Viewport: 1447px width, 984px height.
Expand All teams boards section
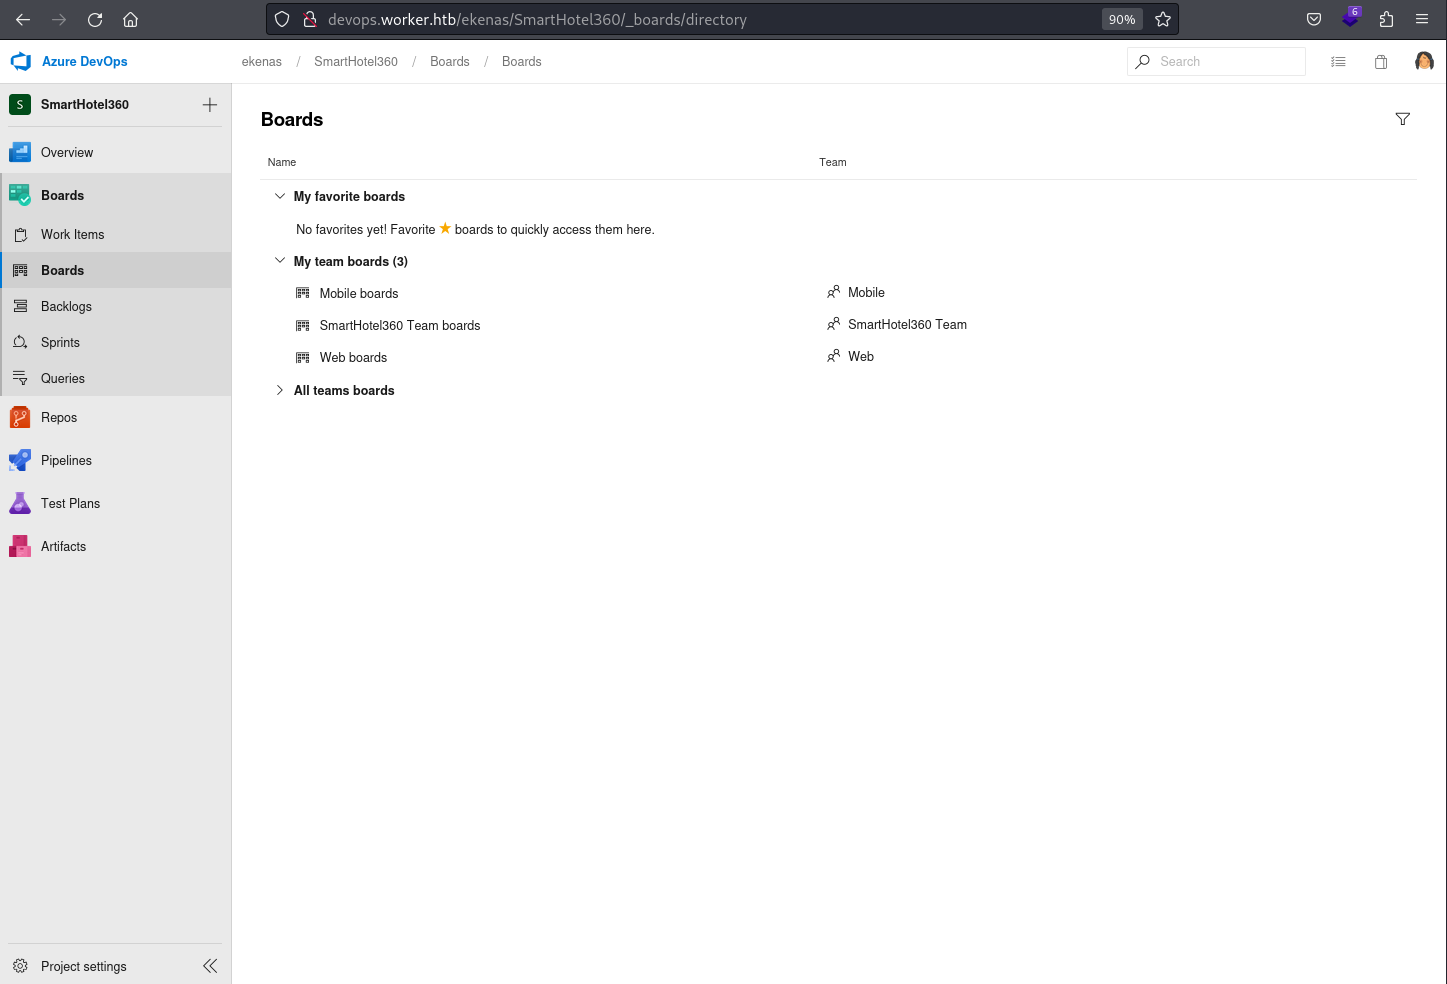pyautogui.click(x=280, y=390)
